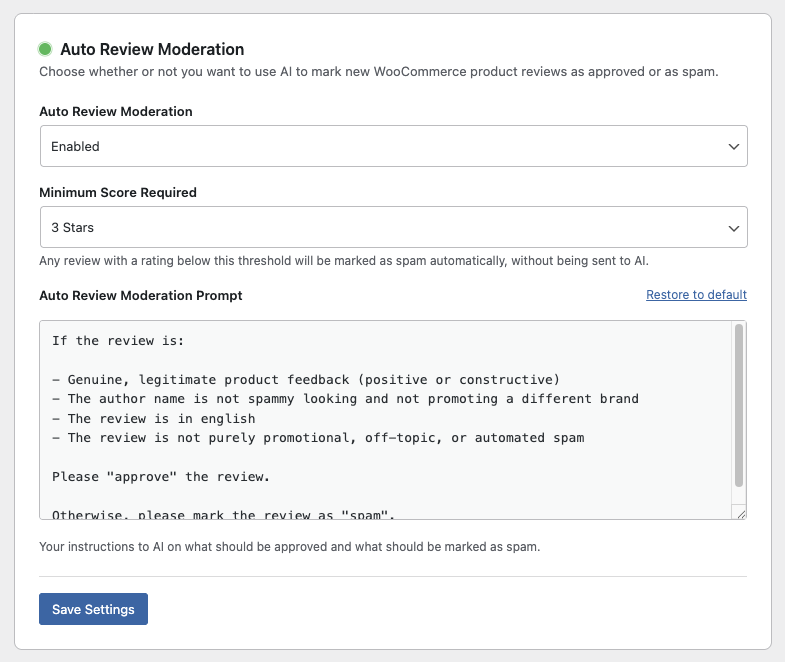
Task: Place cursor on 'If the review is:' line
Action: pyautogui.click(x=118, y=341)
